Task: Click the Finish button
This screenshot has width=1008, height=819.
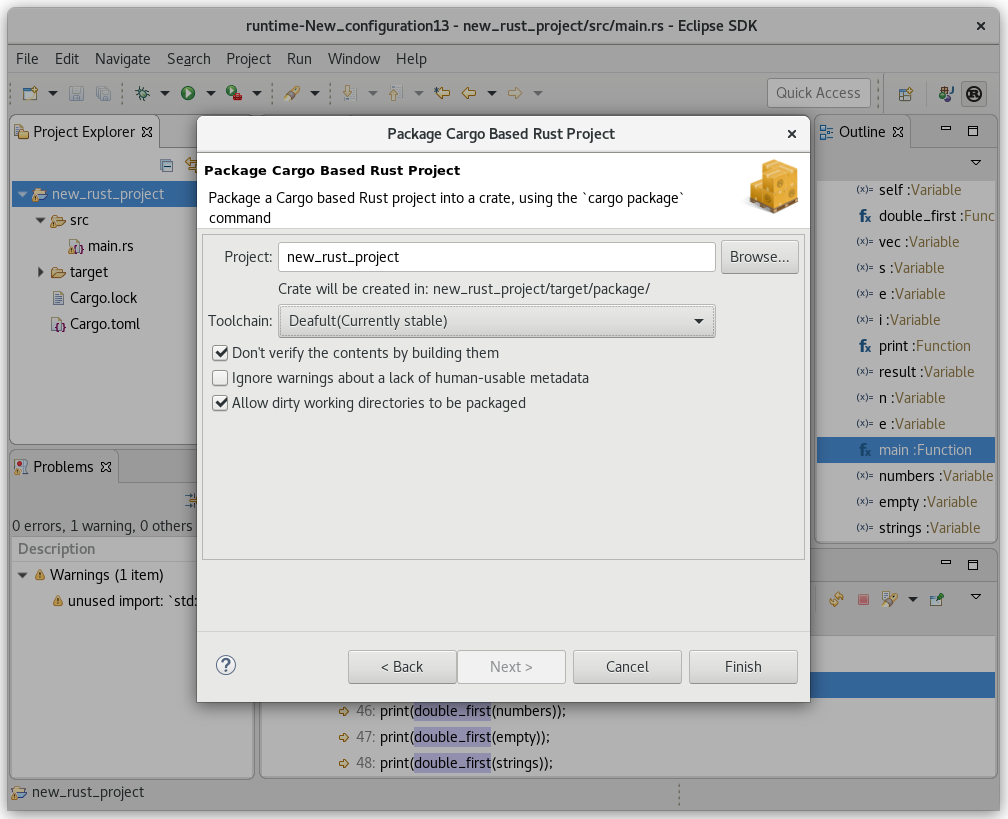Action: coord(743,667)
